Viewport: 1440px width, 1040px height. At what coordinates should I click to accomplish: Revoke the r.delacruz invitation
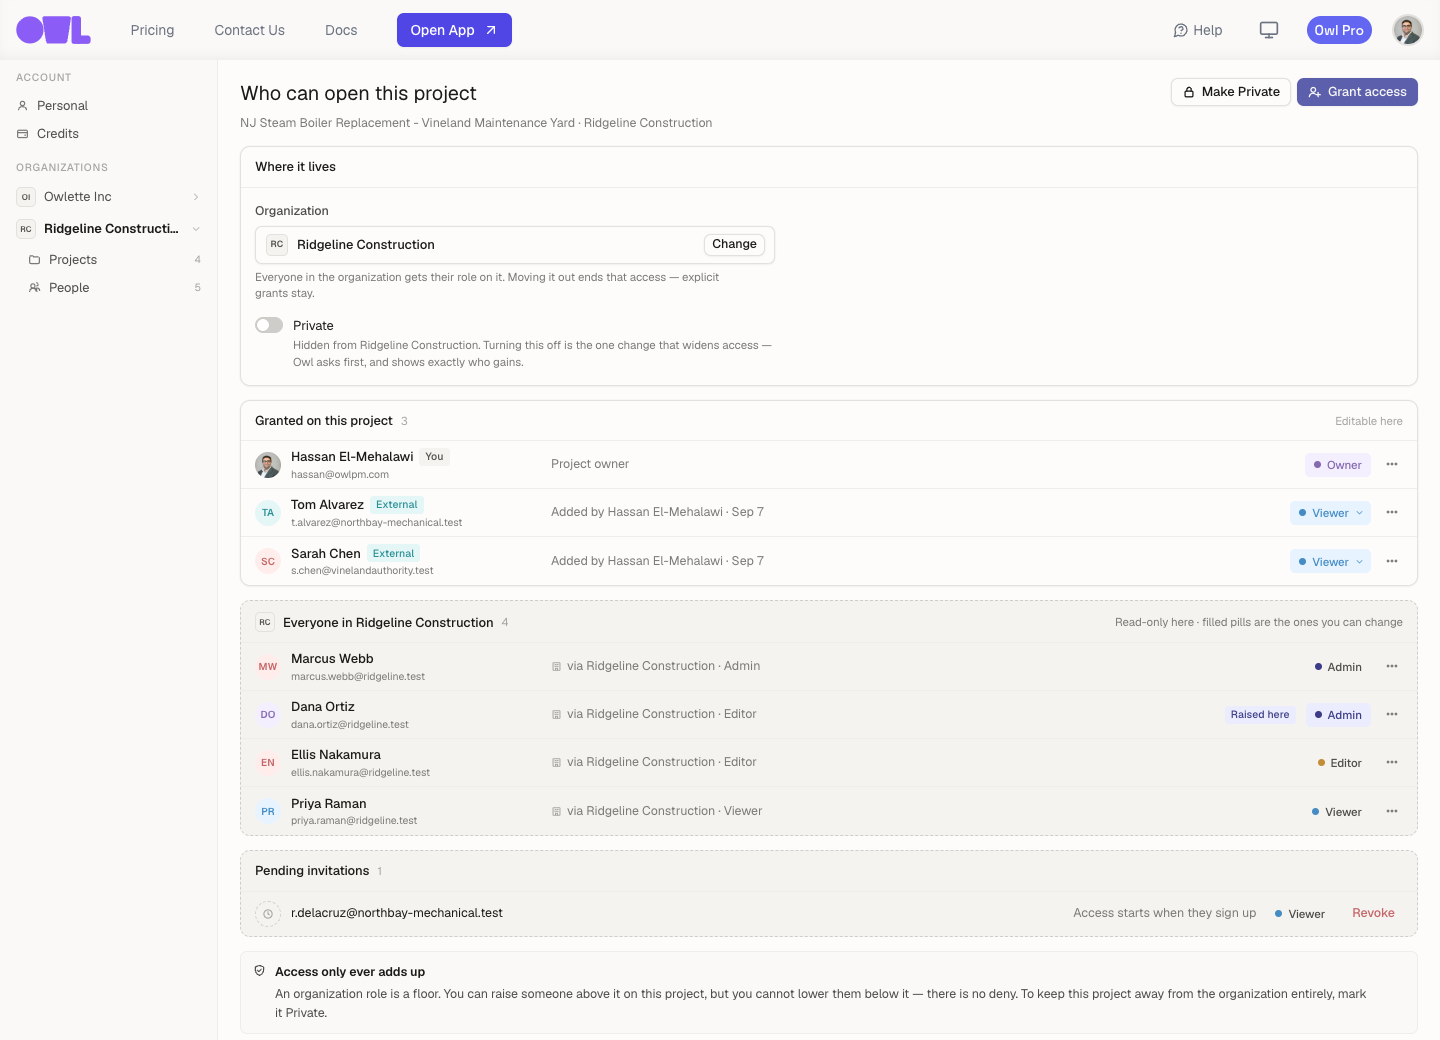click(1373, 913)
